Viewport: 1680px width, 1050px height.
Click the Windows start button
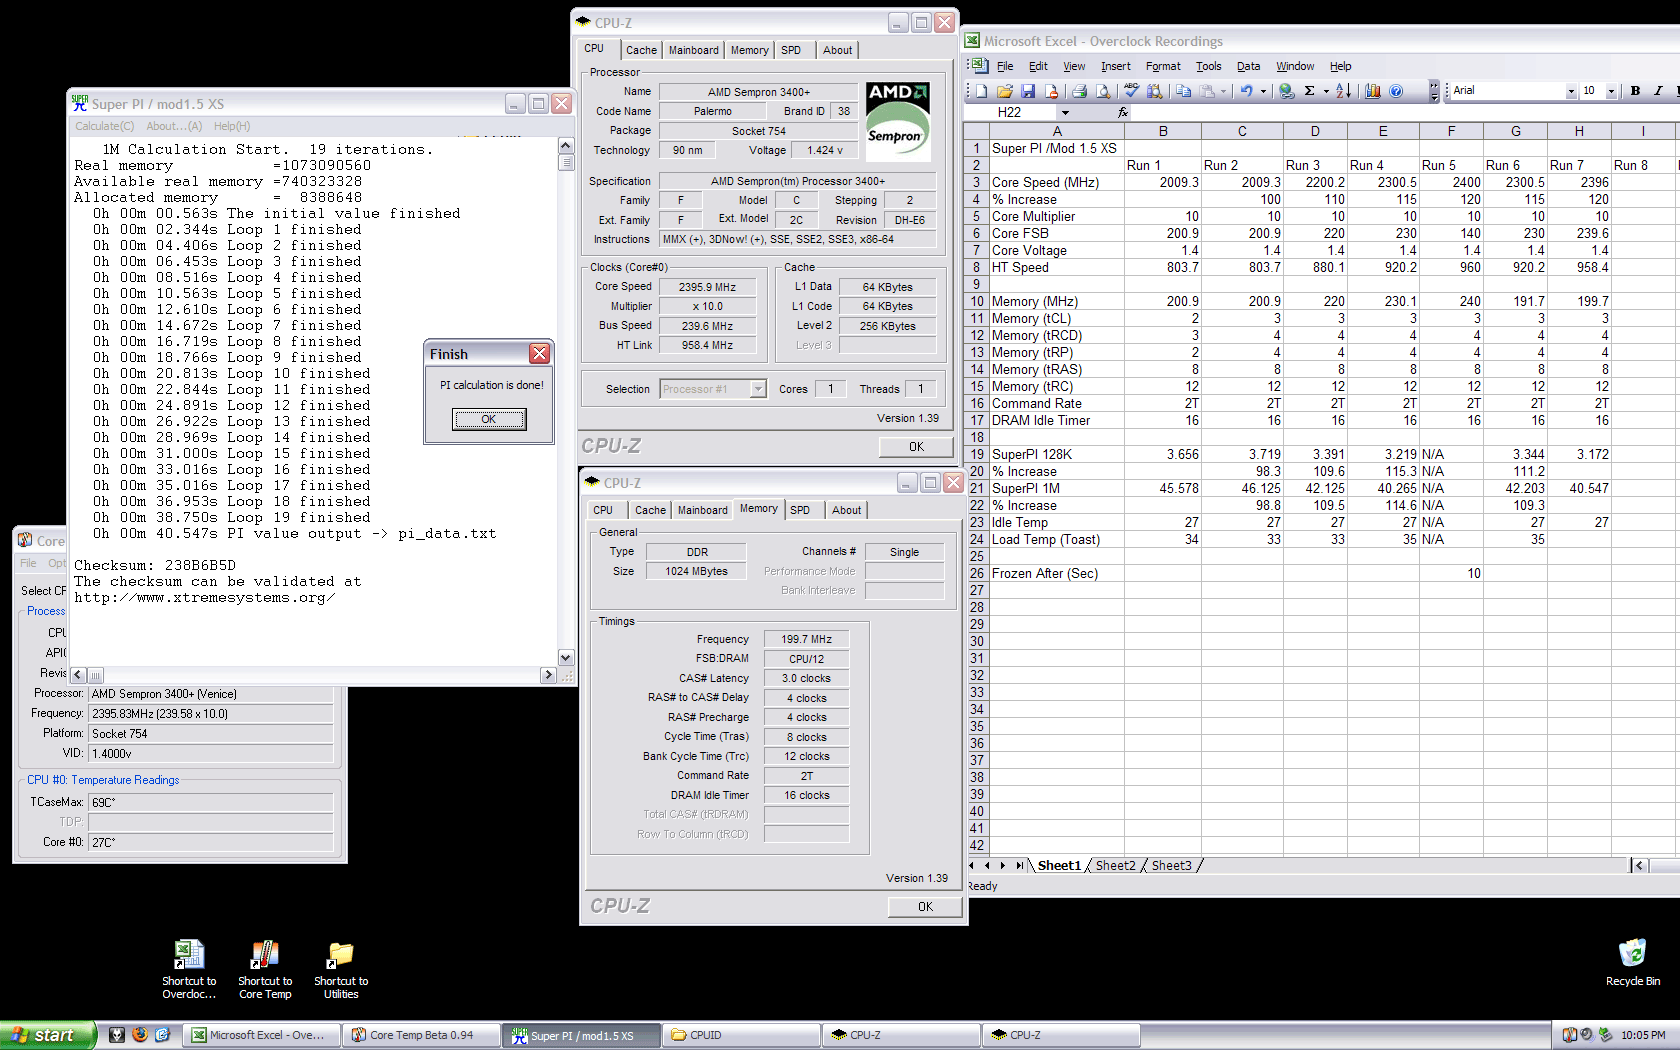[48, 1035]
